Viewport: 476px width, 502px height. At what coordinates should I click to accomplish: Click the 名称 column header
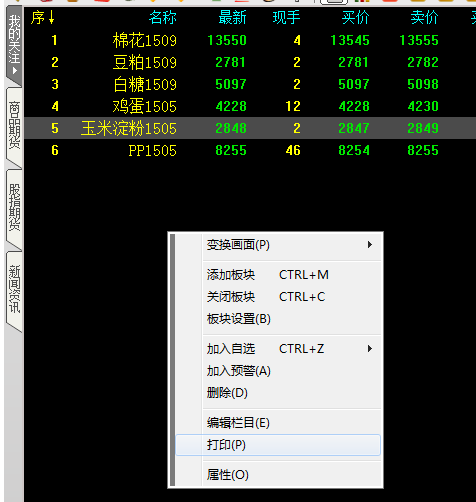pyautogui.click(x=163, y=17)
